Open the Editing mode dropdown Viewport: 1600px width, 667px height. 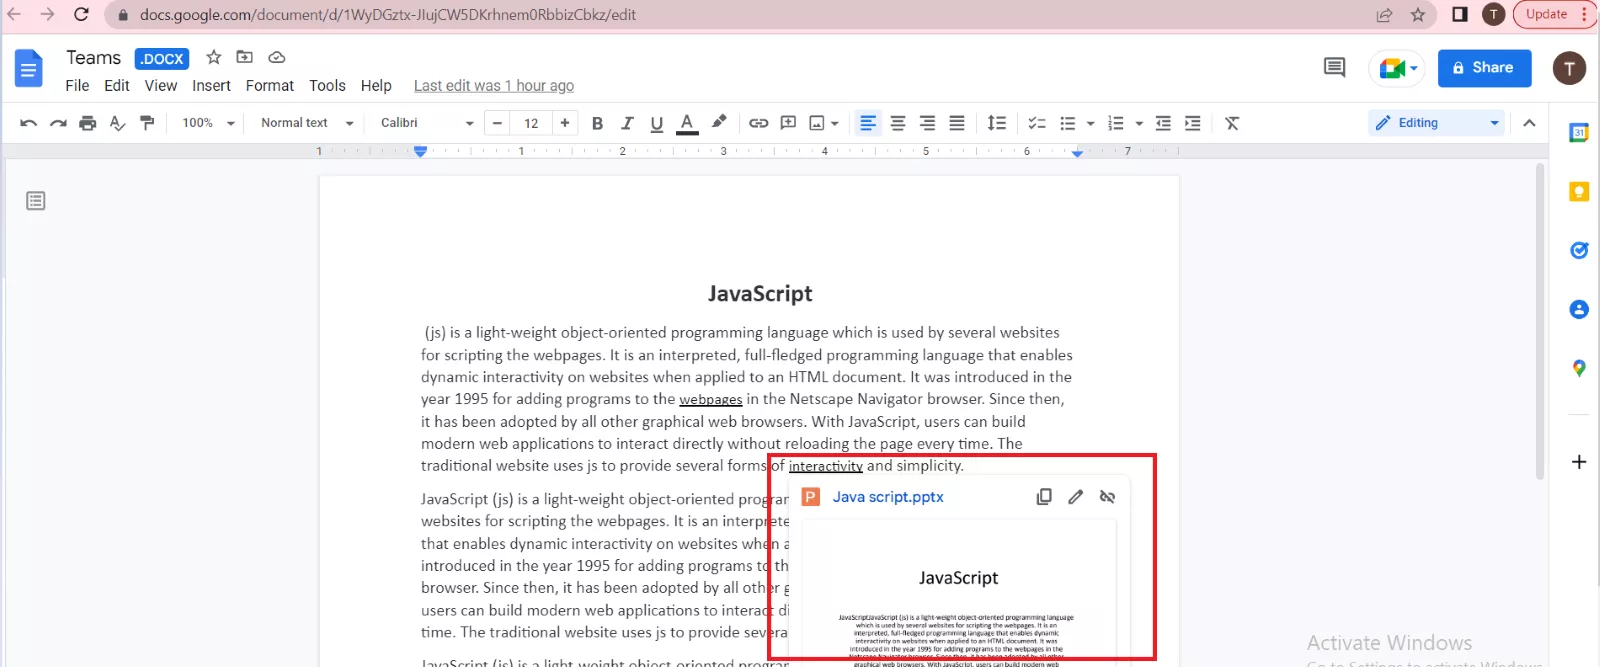(x=1438, y=123)
